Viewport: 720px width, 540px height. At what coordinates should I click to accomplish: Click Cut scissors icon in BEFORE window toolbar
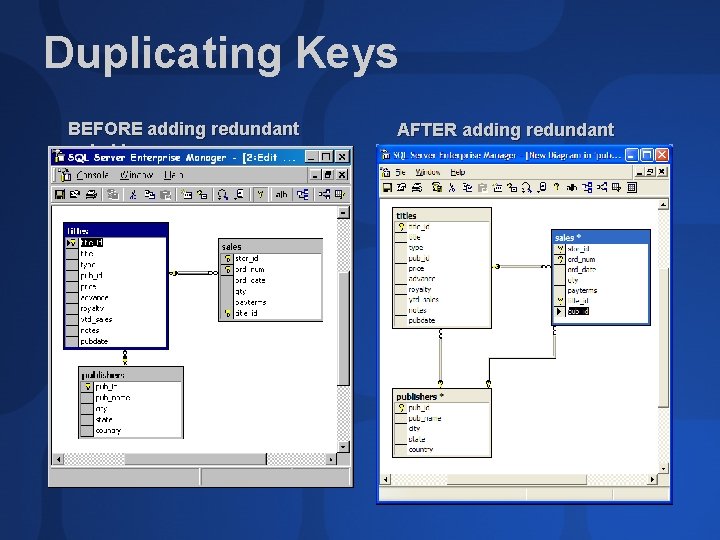133,195
